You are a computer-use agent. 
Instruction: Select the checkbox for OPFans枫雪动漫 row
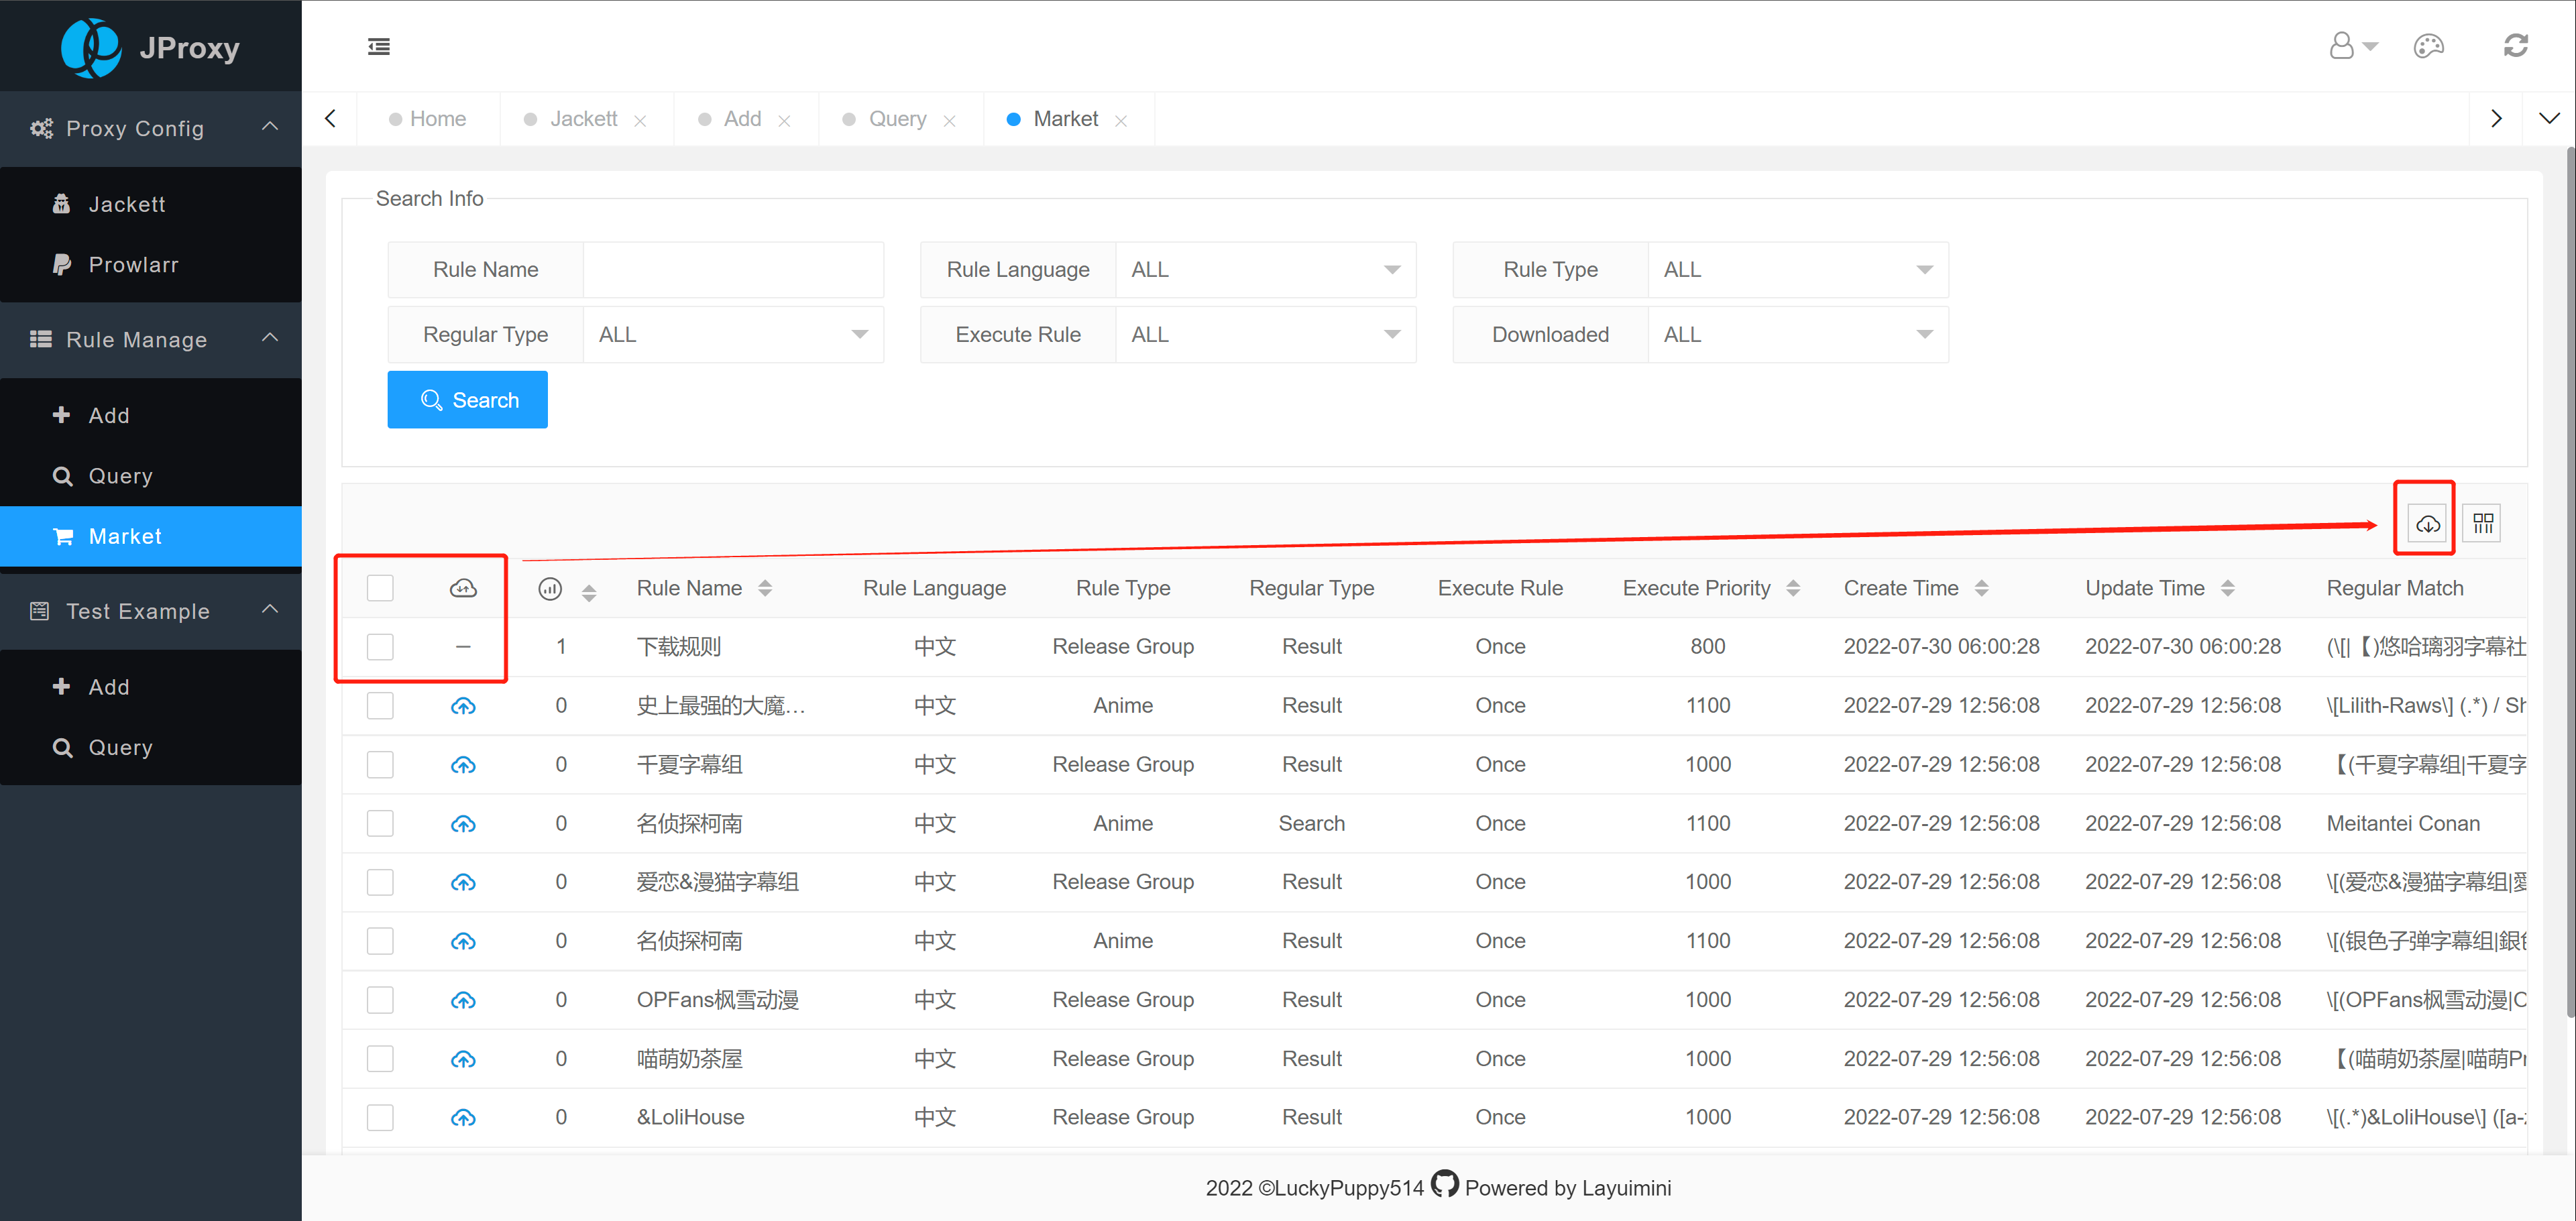click(x=380, y=1000)
